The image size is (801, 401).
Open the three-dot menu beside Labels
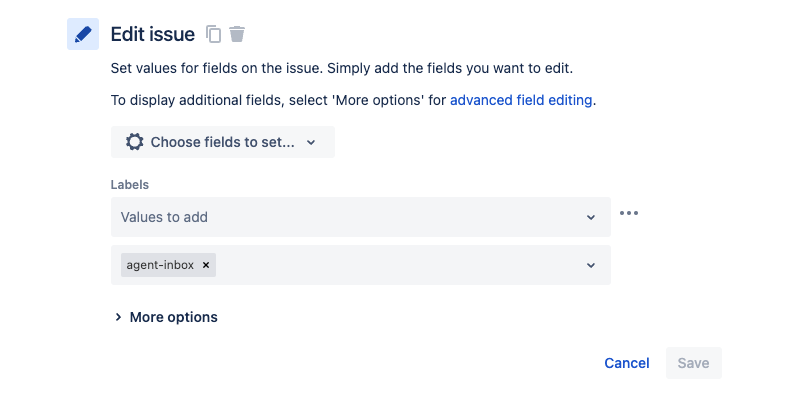629,213
